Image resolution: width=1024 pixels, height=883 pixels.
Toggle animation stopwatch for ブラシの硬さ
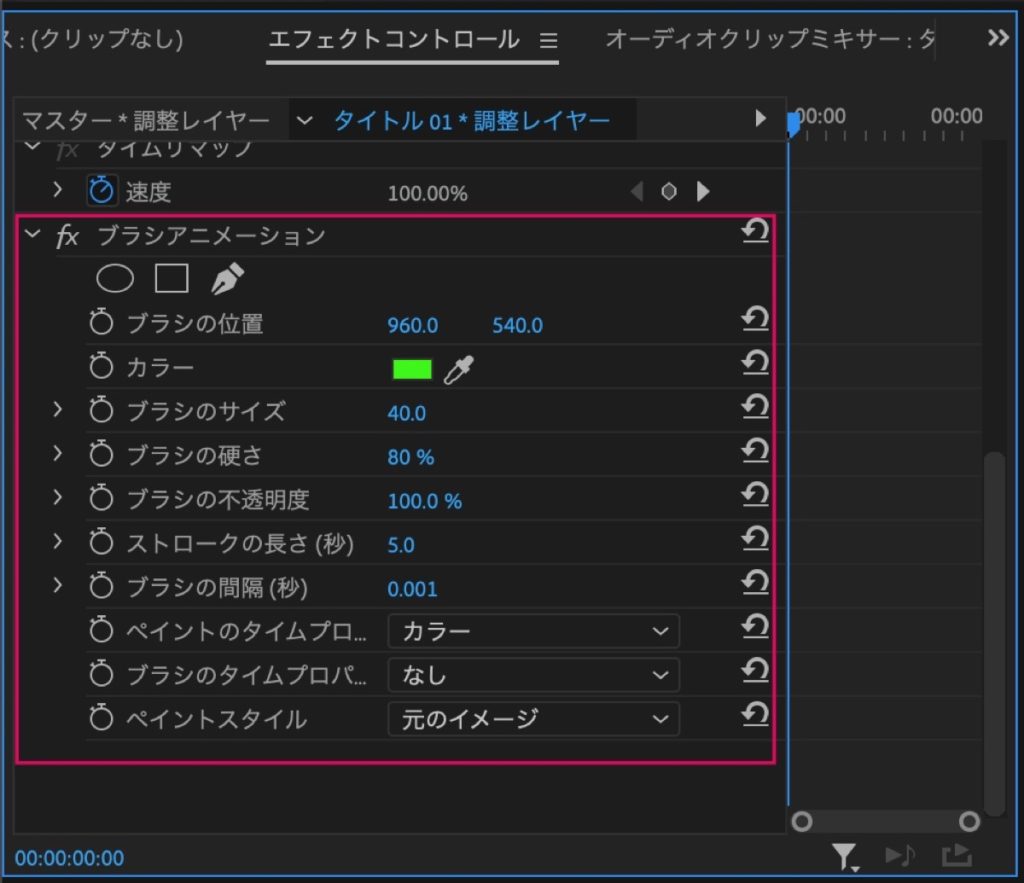[x=101, y=454]
